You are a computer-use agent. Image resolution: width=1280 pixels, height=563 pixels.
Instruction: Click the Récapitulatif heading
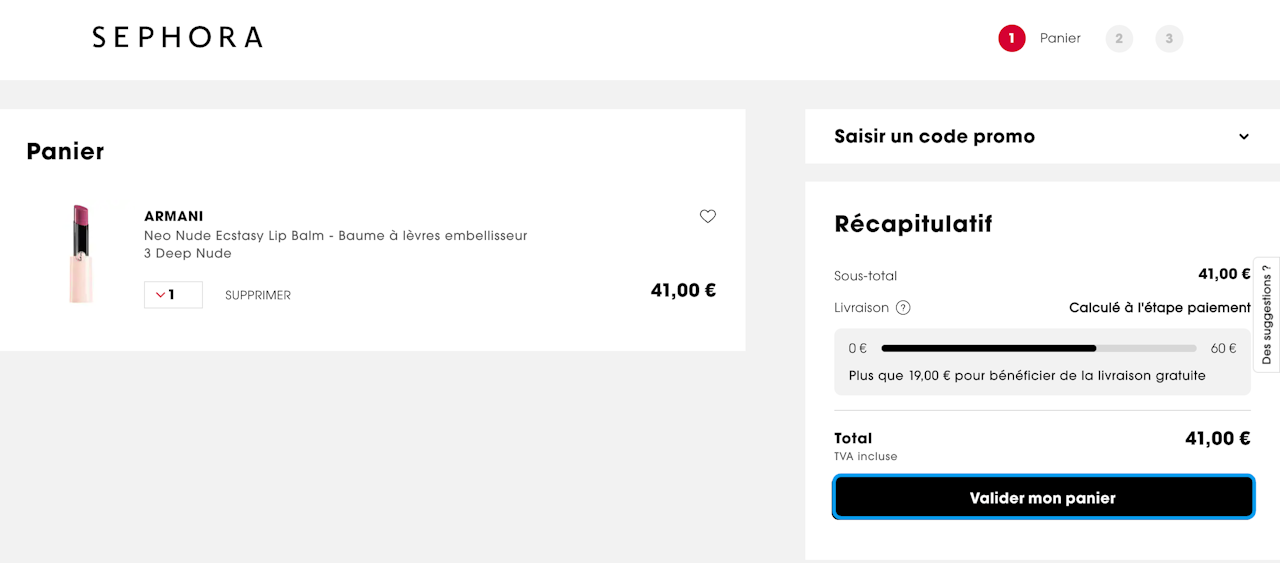pos(913,224)
